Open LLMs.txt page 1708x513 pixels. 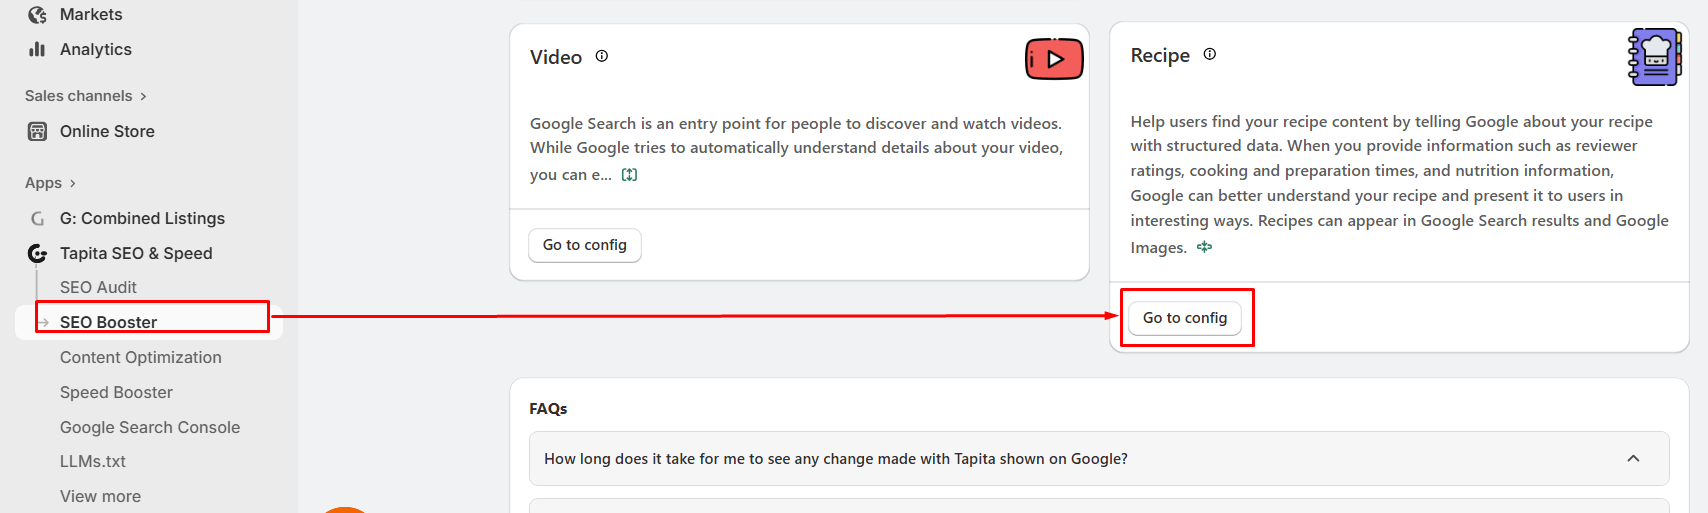tap(93, 461)
